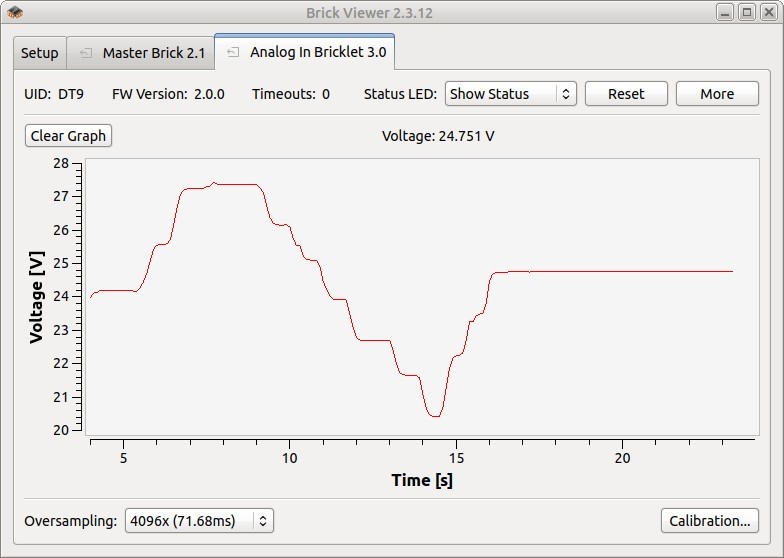Click the undock icon on Analog In Bricklet tab
The width and height of the screenshot is (784, 558).
[233, 52]
